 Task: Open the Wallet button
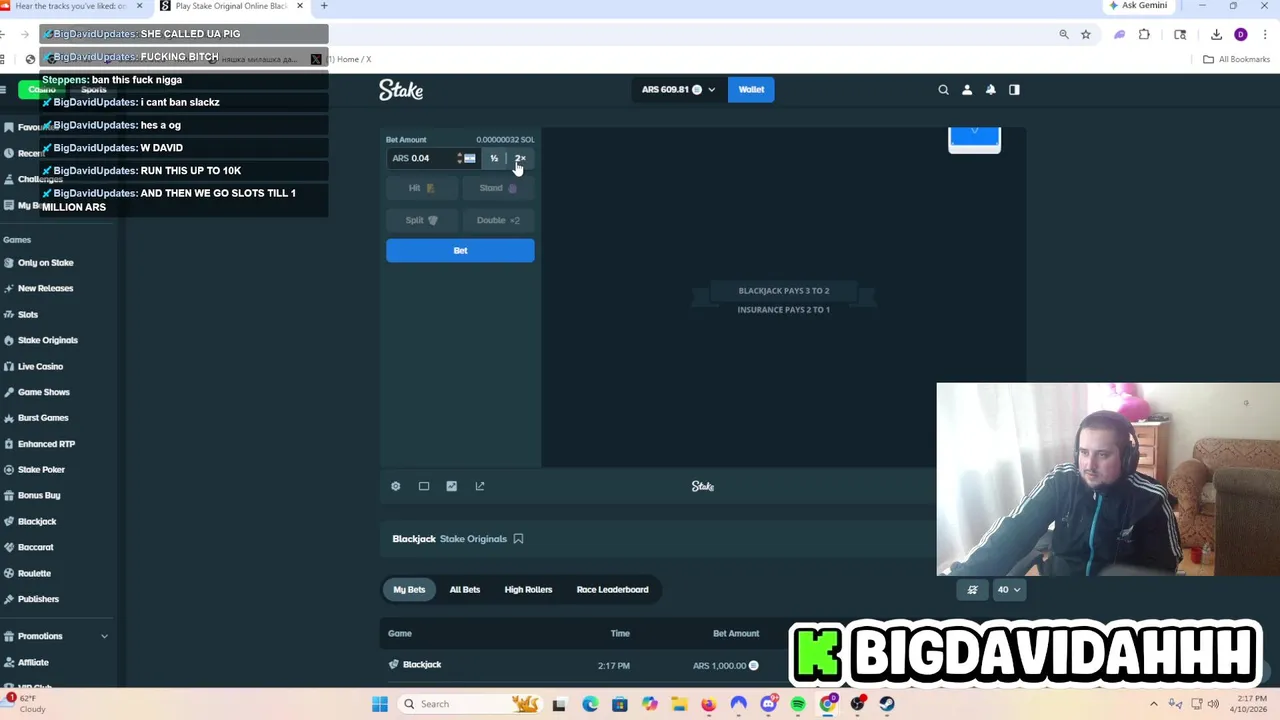(751, 90)
